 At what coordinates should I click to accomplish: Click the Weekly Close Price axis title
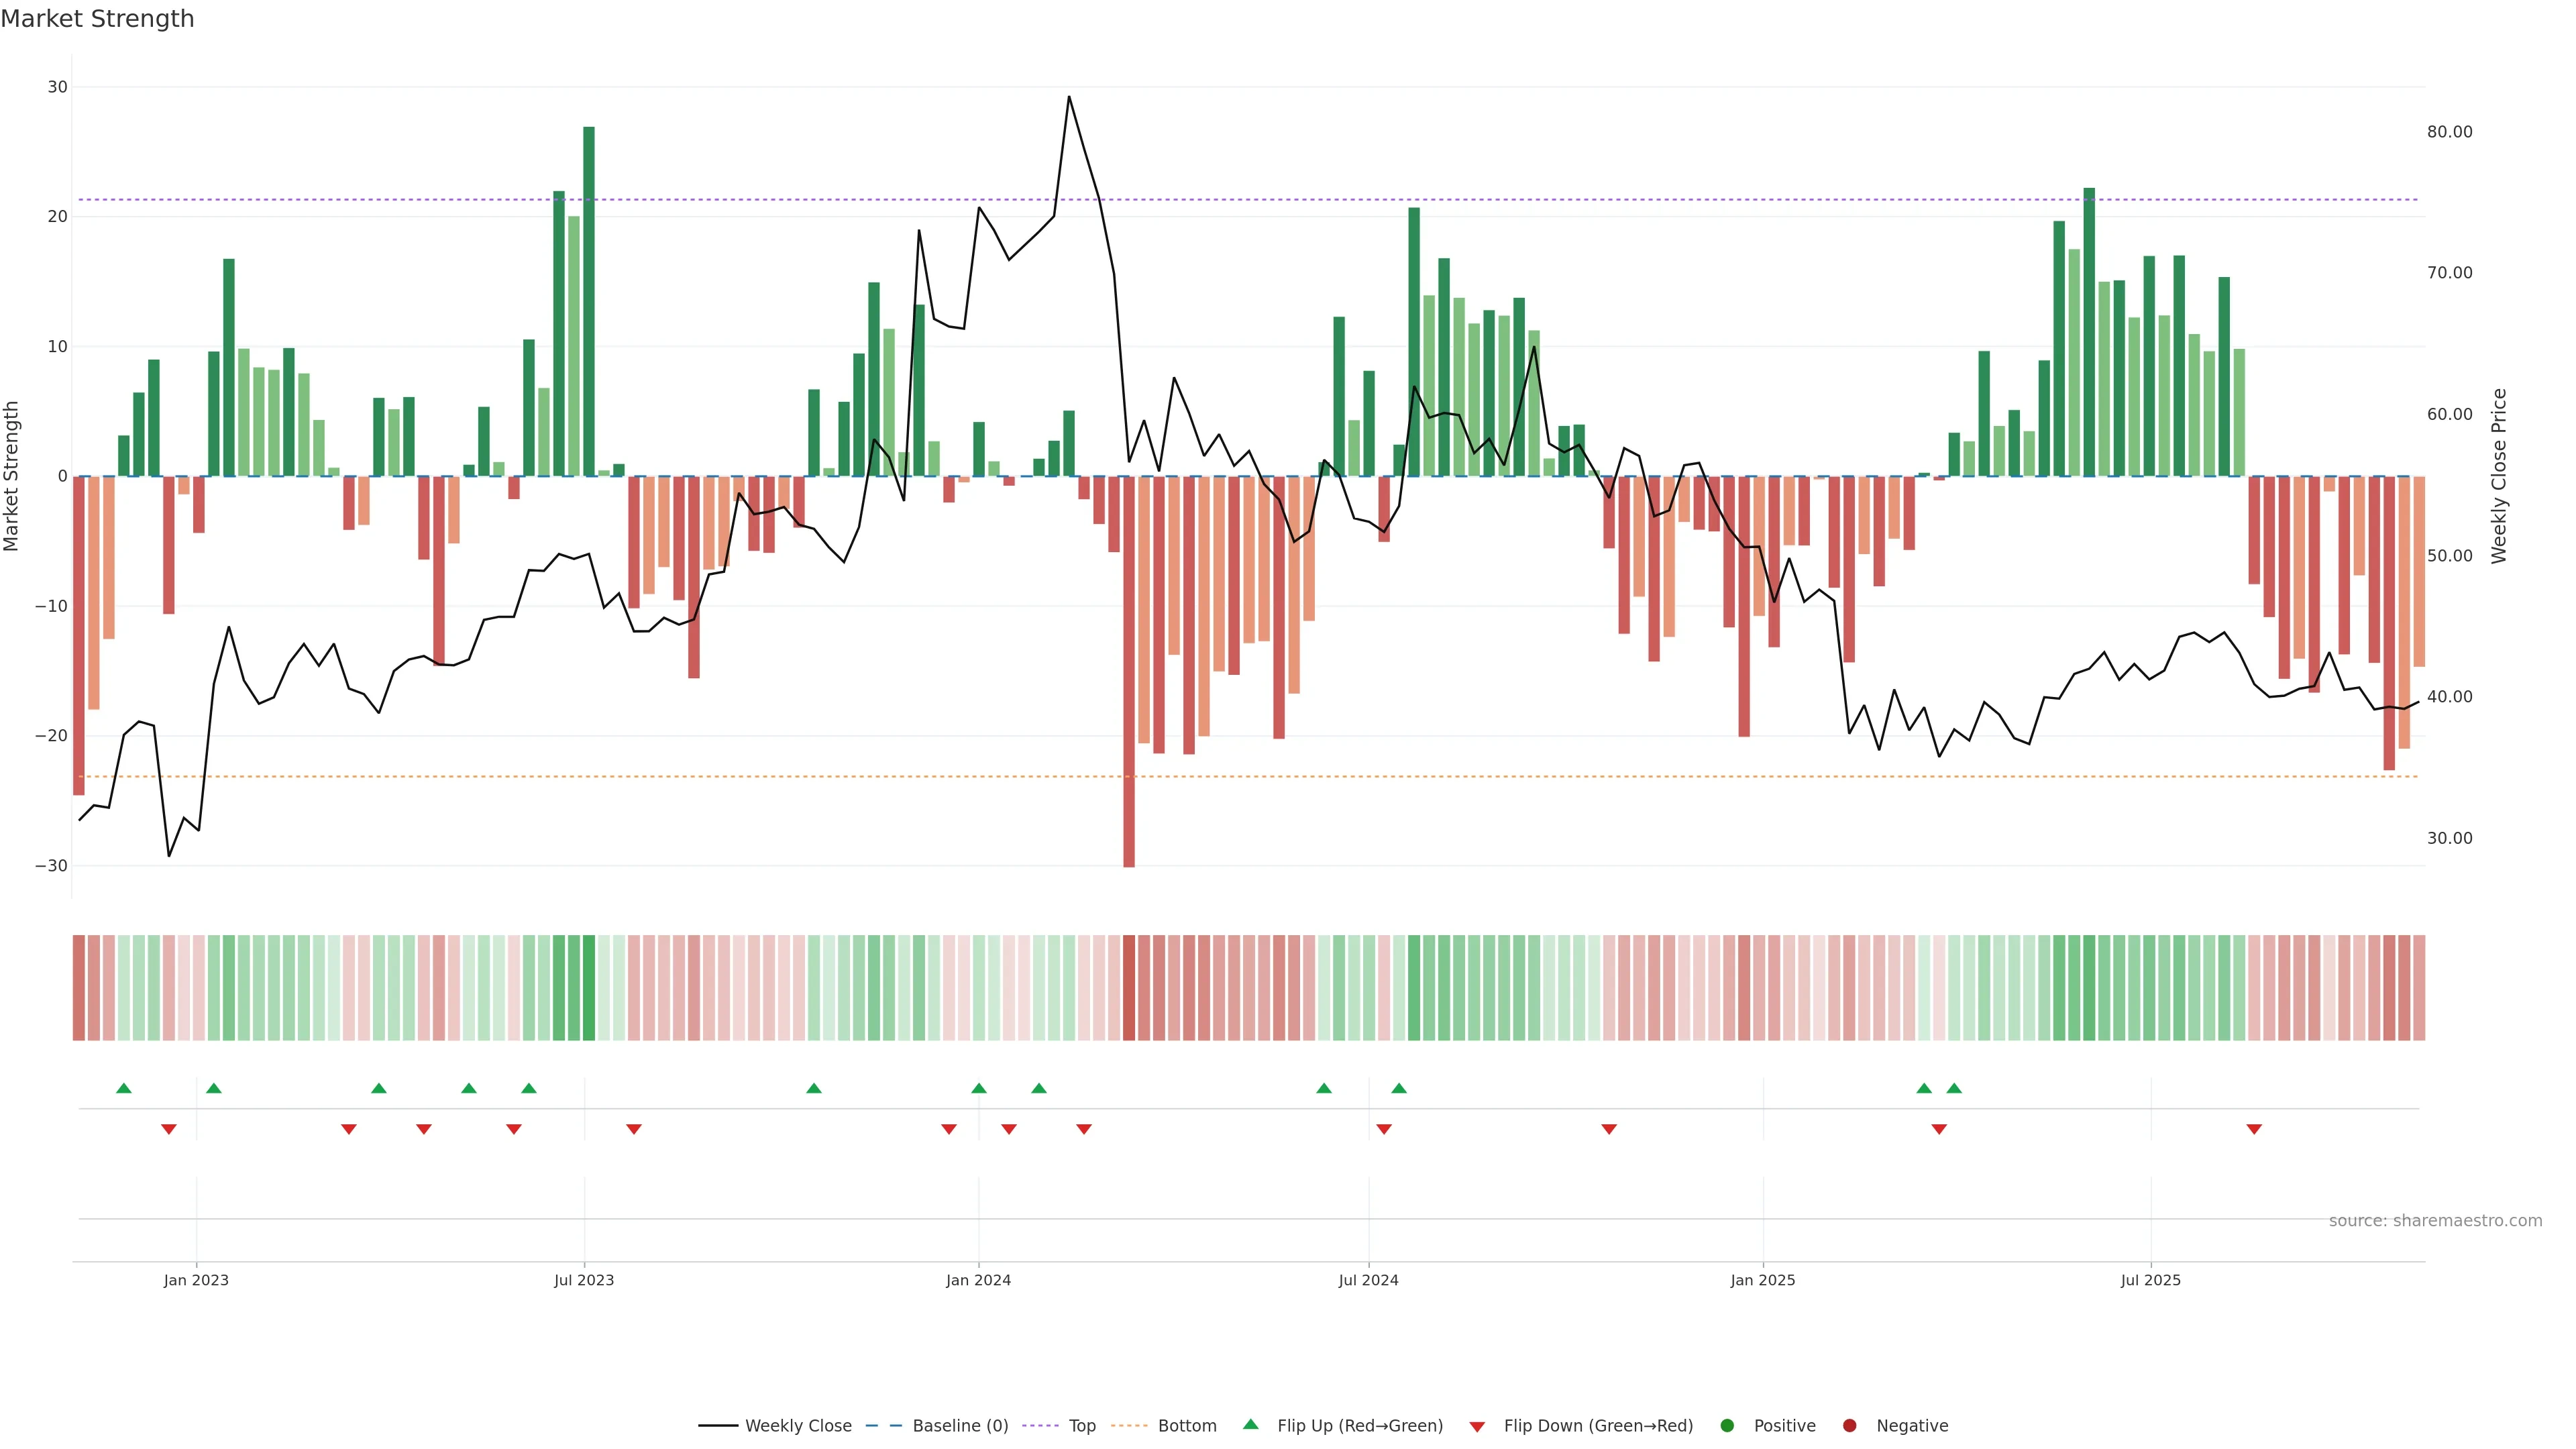click(x=2499, y=476)
